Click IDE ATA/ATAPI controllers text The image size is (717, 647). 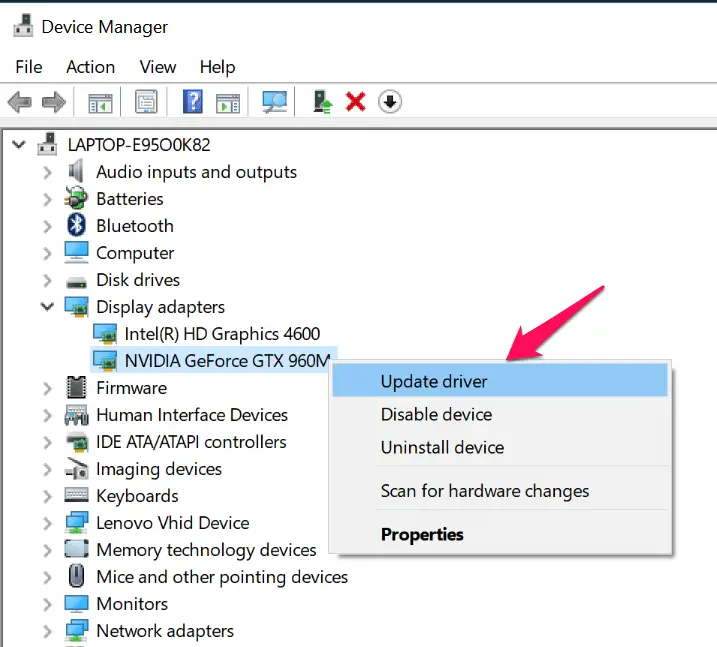(x=191, y=442)
